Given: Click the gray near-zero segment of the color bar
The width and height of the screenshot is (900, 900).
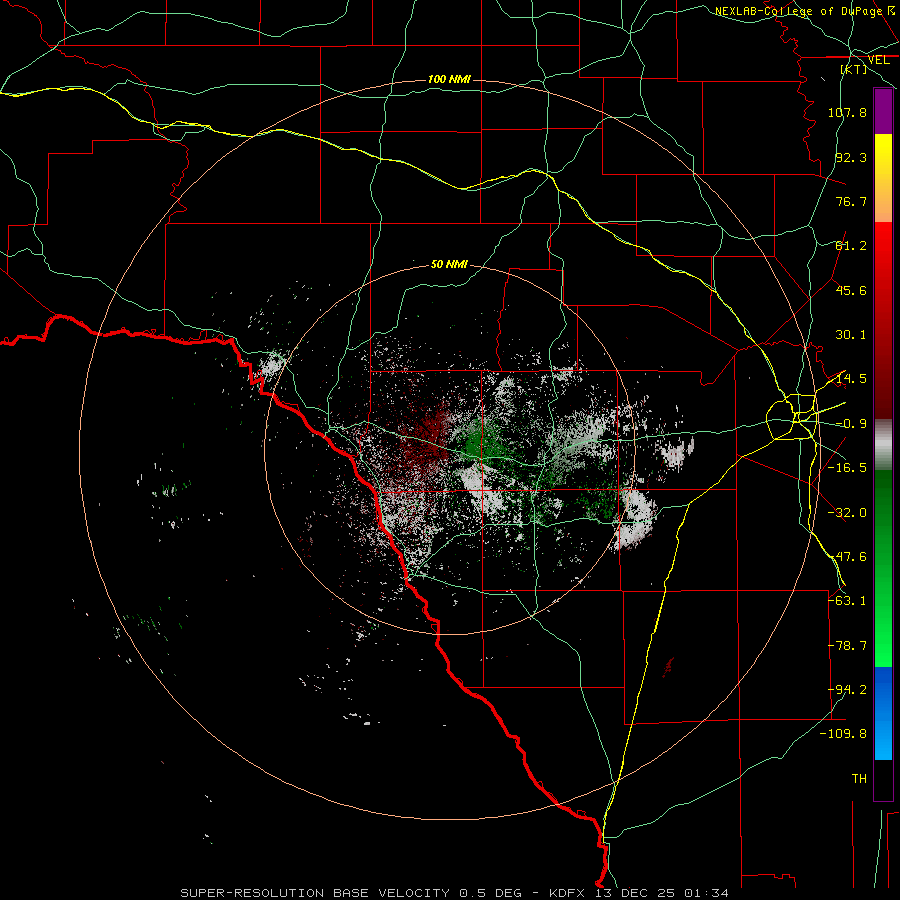Looking at the screenshot, I should point(883,445).
